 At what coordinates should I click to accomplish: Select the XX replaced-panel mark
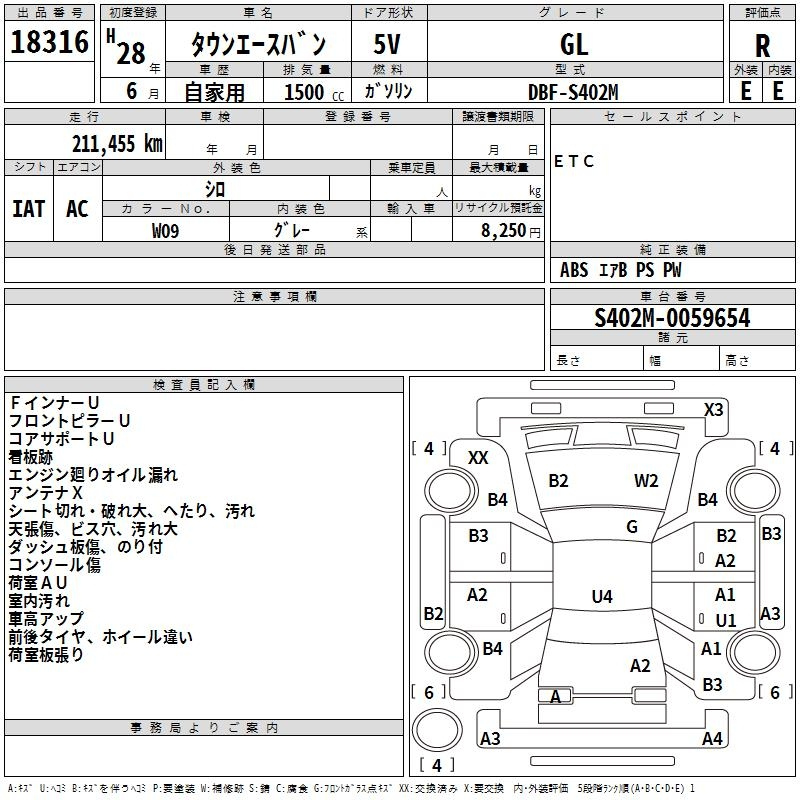[x=478, y=458]
